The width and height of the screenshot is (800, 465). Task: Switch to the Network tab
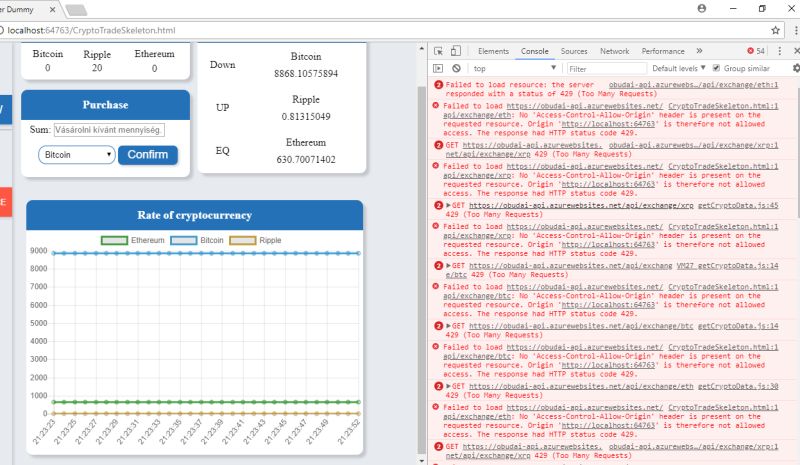point(614,51)
